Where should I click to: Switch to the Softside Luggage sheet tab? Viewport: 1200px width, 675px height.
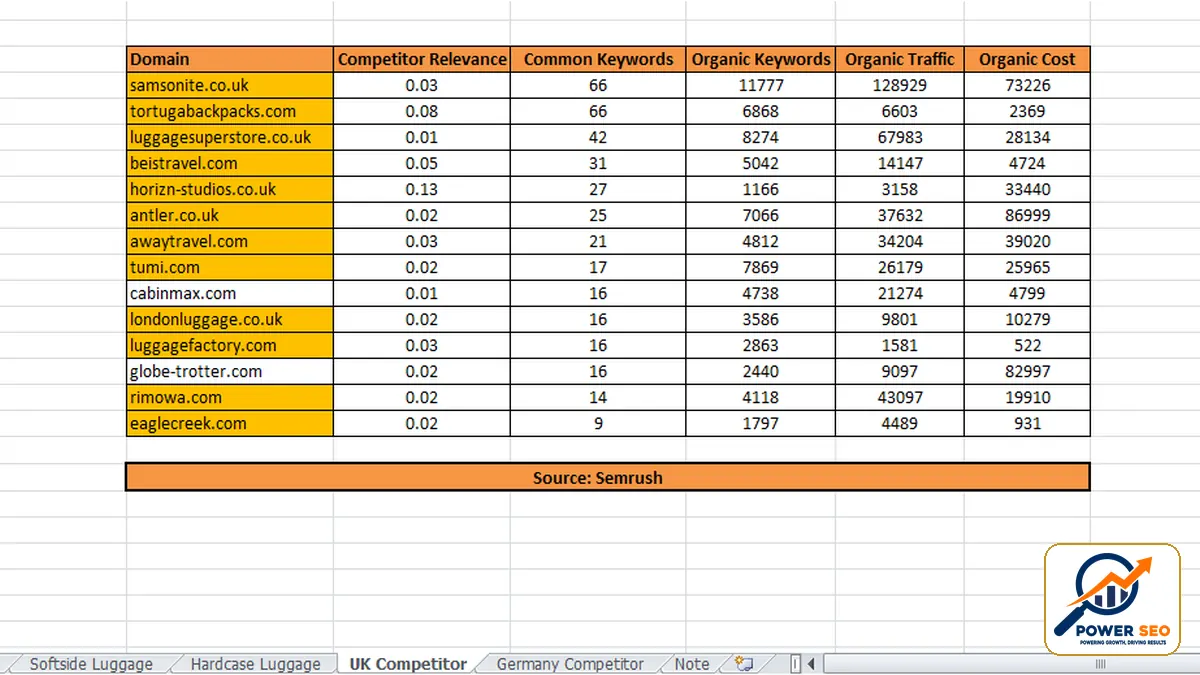(91, 663)
